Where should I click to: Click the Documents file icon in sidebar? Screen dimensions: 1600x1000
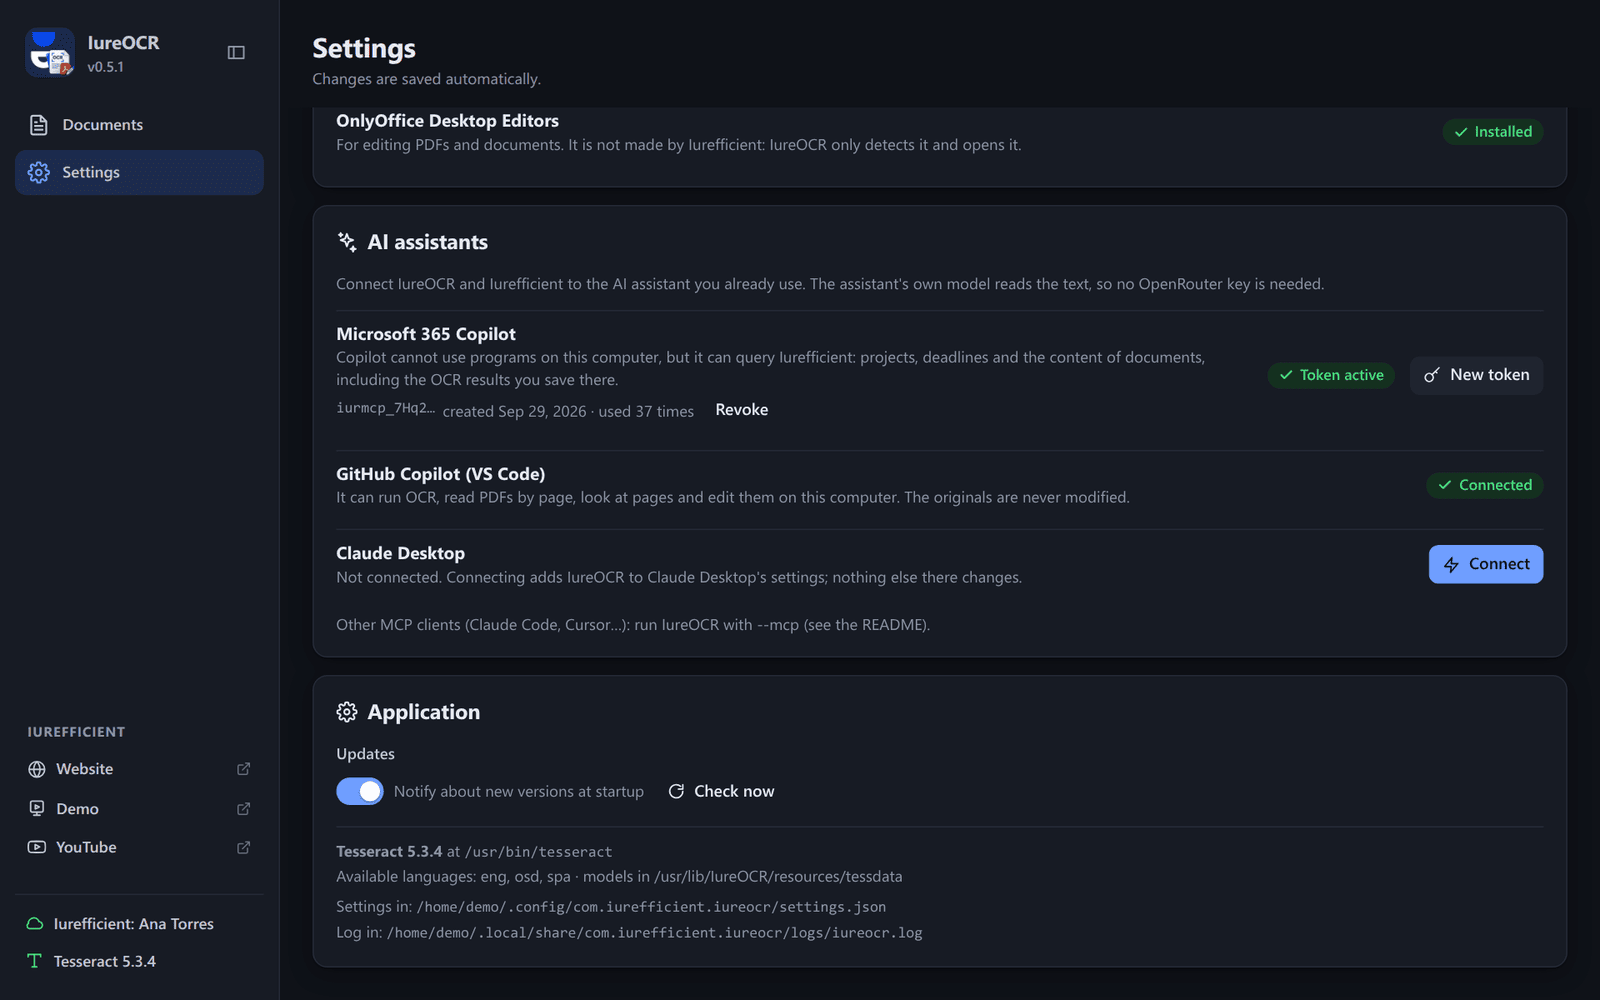[x=39, y=125]
